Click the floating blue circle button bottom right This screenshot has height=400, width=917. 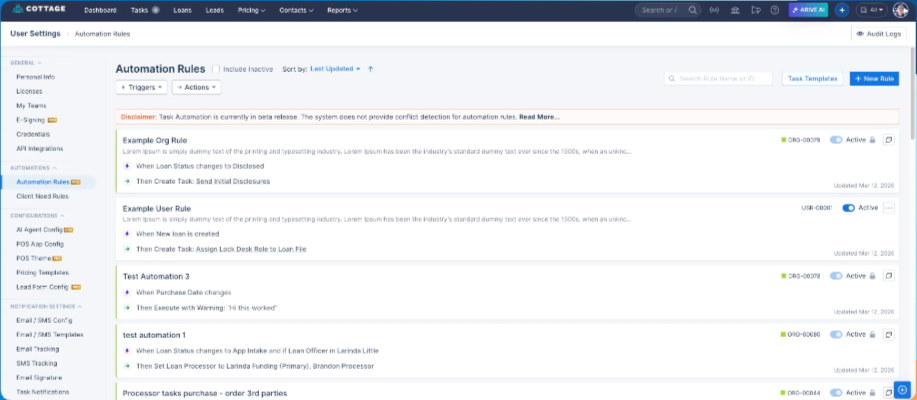(x=902, y=389)
